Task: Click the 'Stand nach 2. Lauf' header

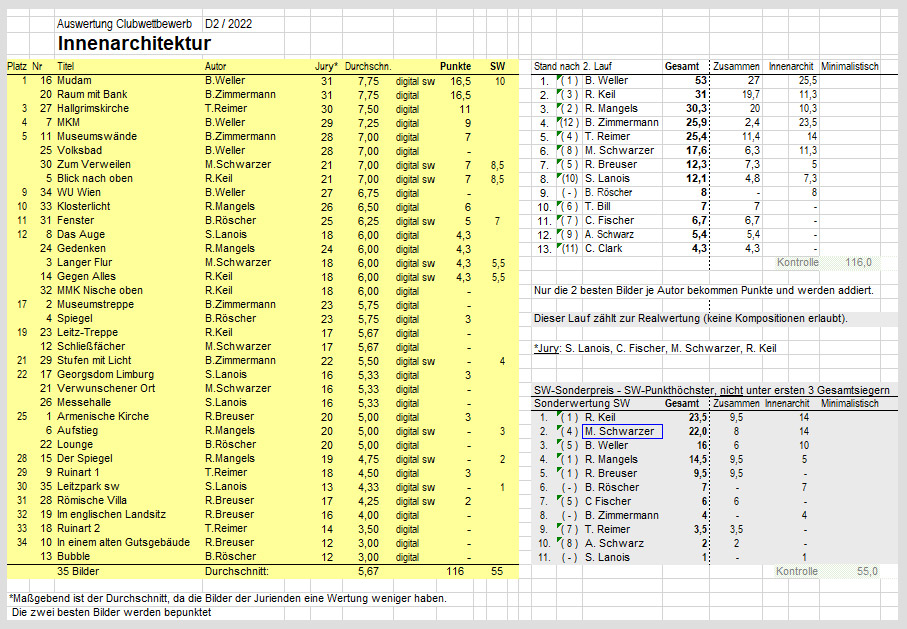Action: pos(573,67)
